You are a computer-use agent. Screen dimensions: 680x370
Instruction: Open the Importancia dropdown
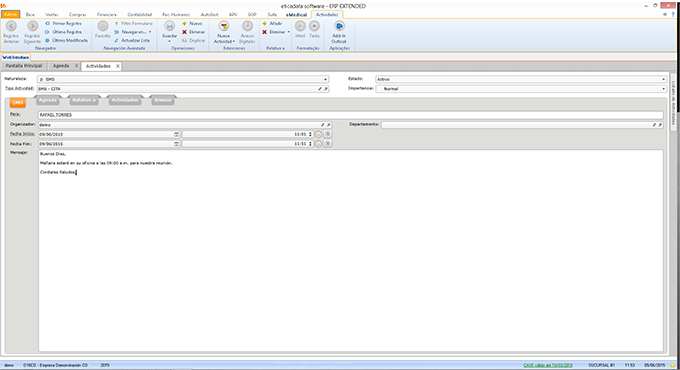coord(664,88)
